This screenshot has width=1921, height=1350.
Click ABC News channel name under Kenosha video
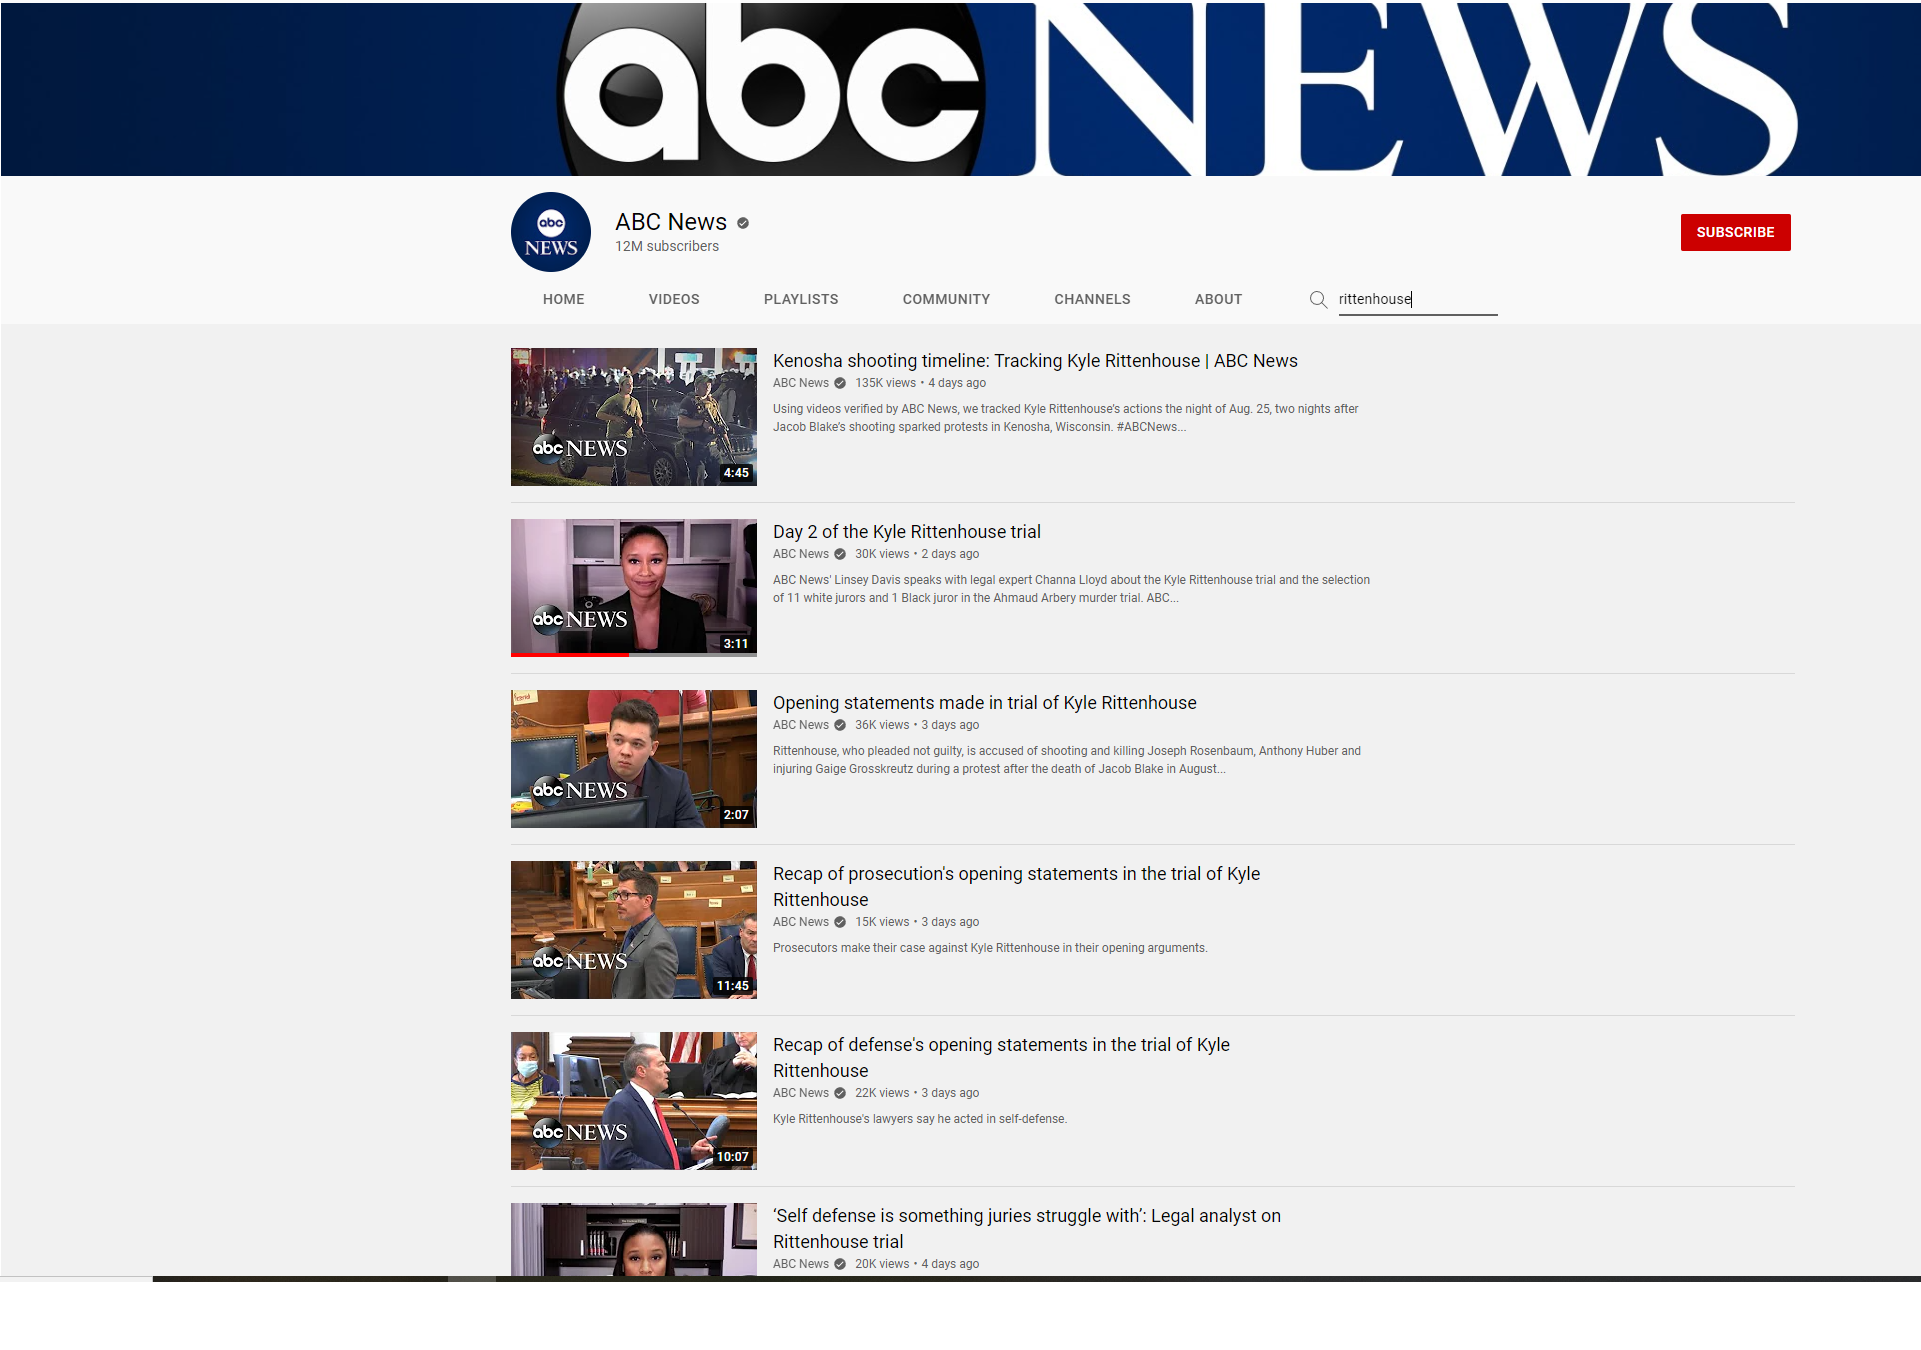[x=801, y=383]
